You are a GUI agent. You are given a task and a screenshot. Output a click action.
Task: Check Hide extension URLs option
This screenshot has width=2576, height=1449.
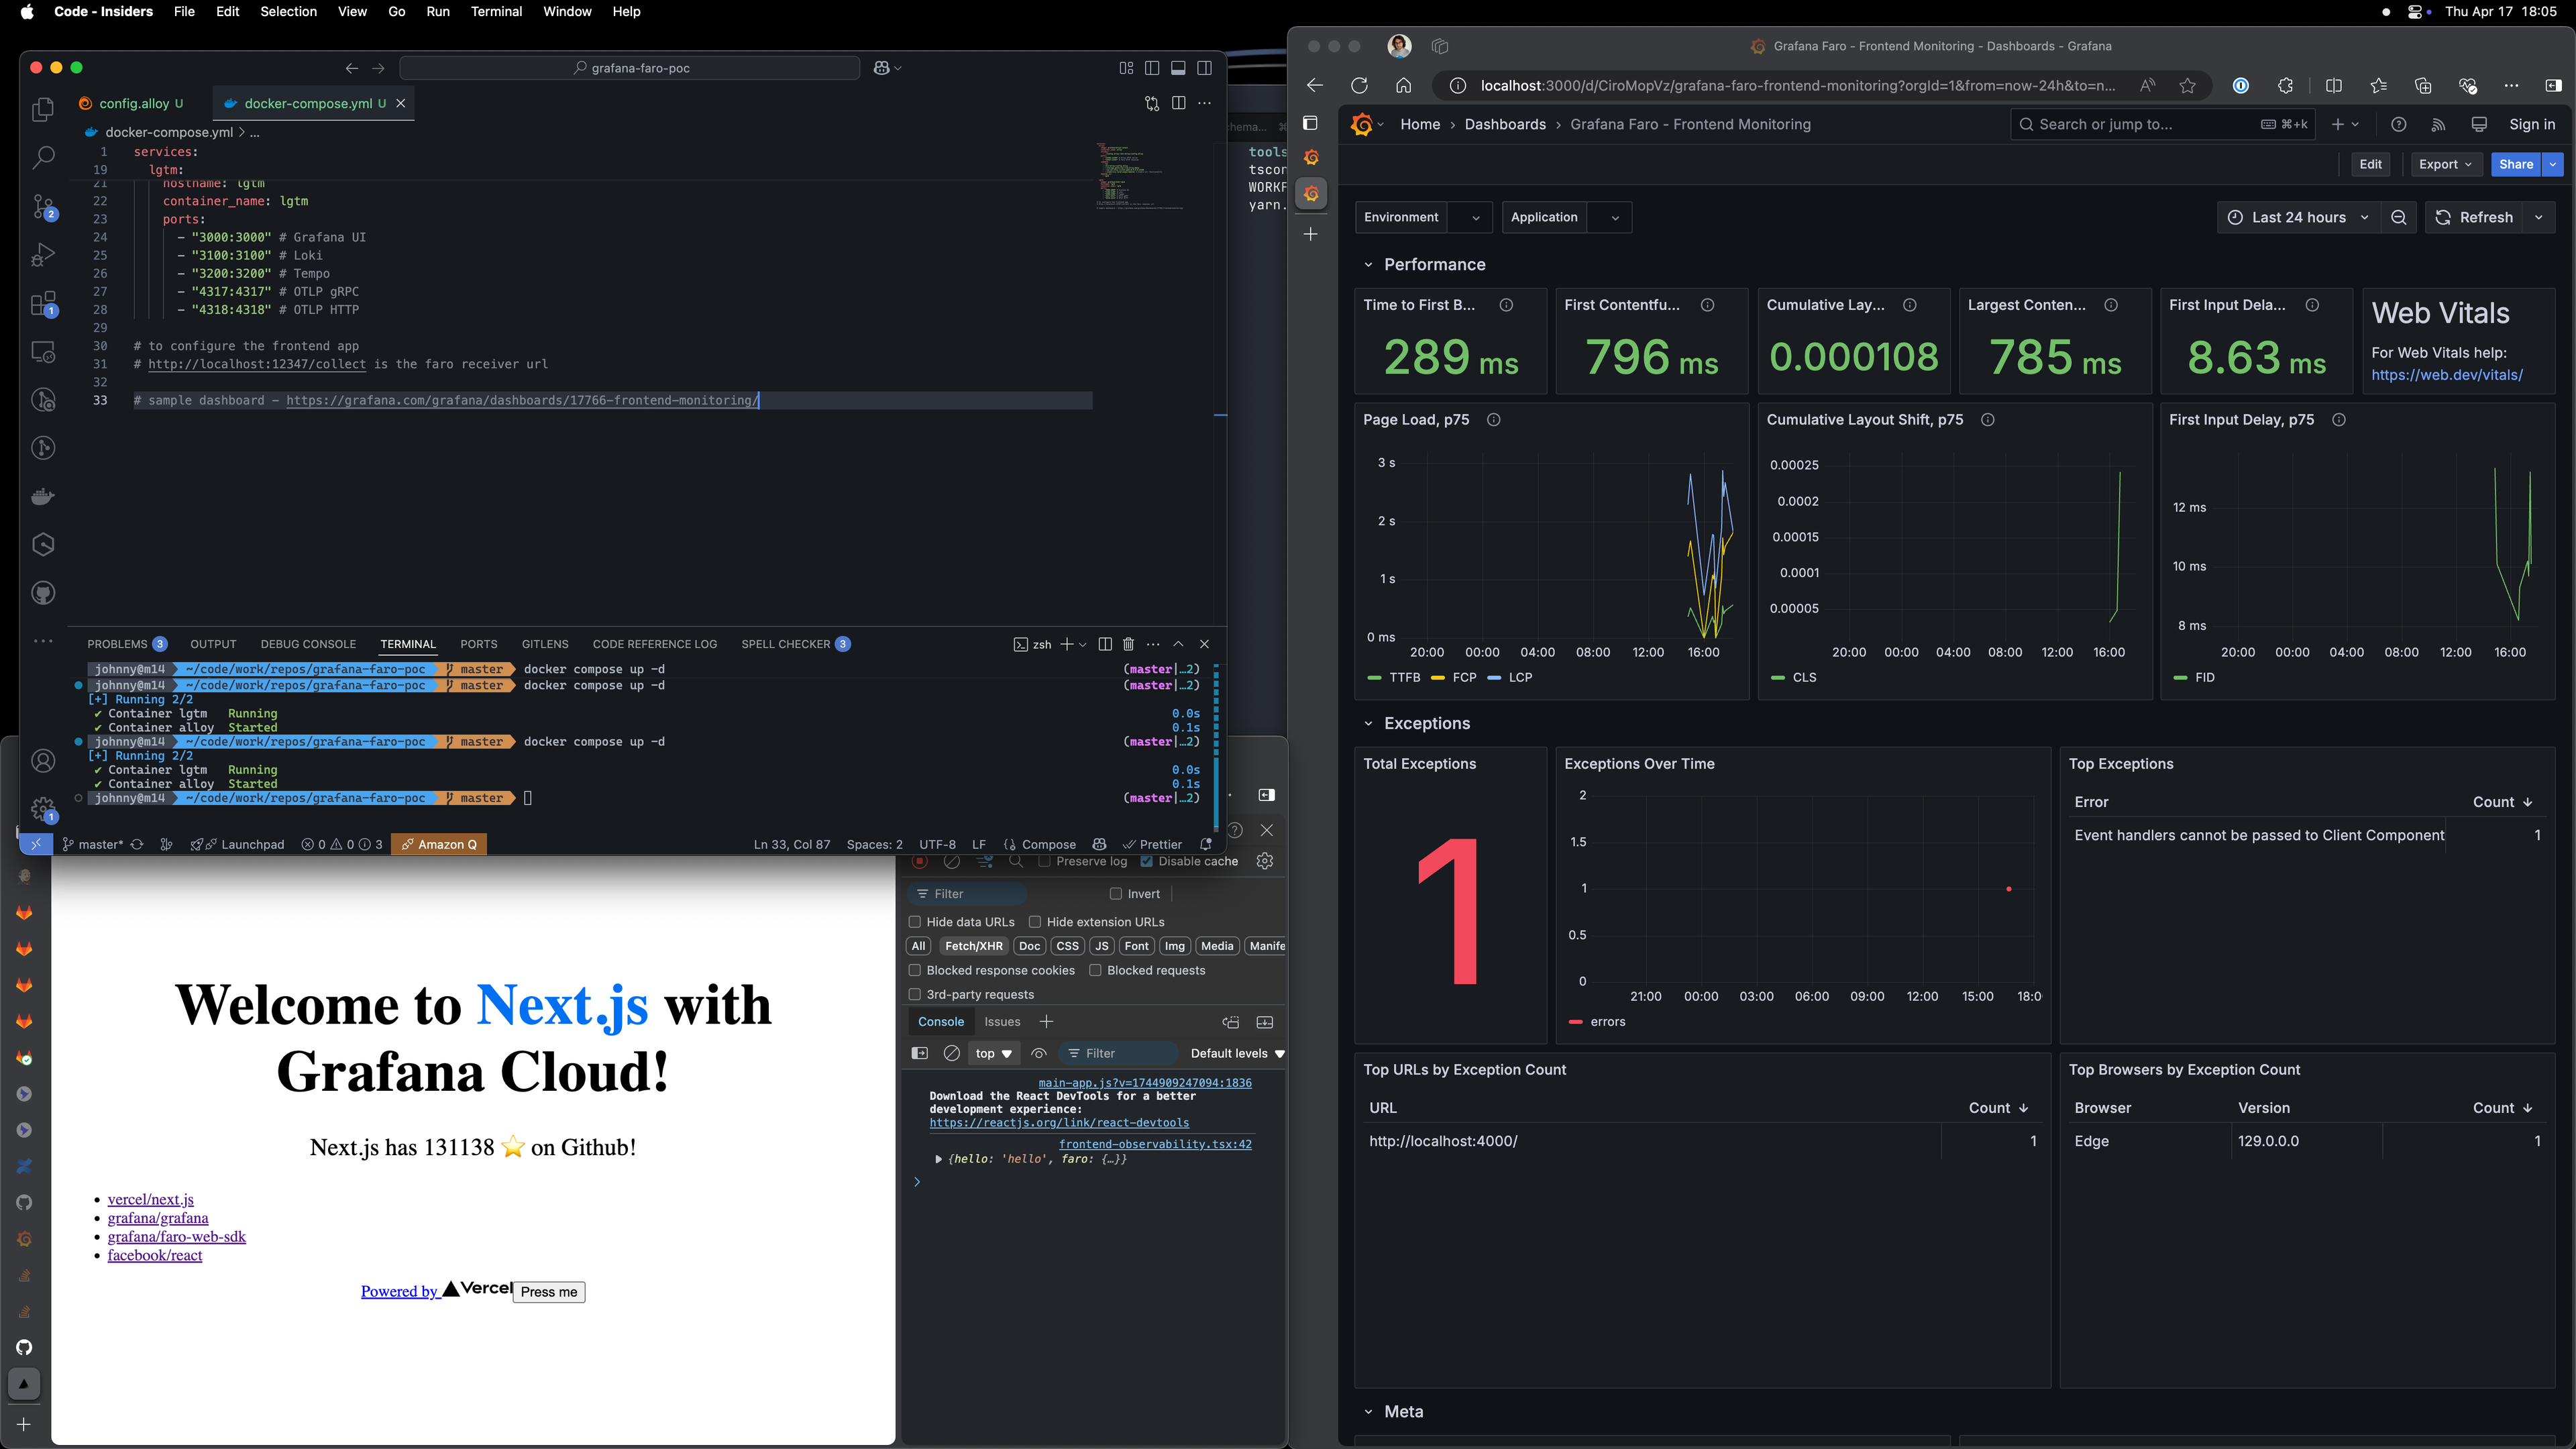coord(1035,922)
